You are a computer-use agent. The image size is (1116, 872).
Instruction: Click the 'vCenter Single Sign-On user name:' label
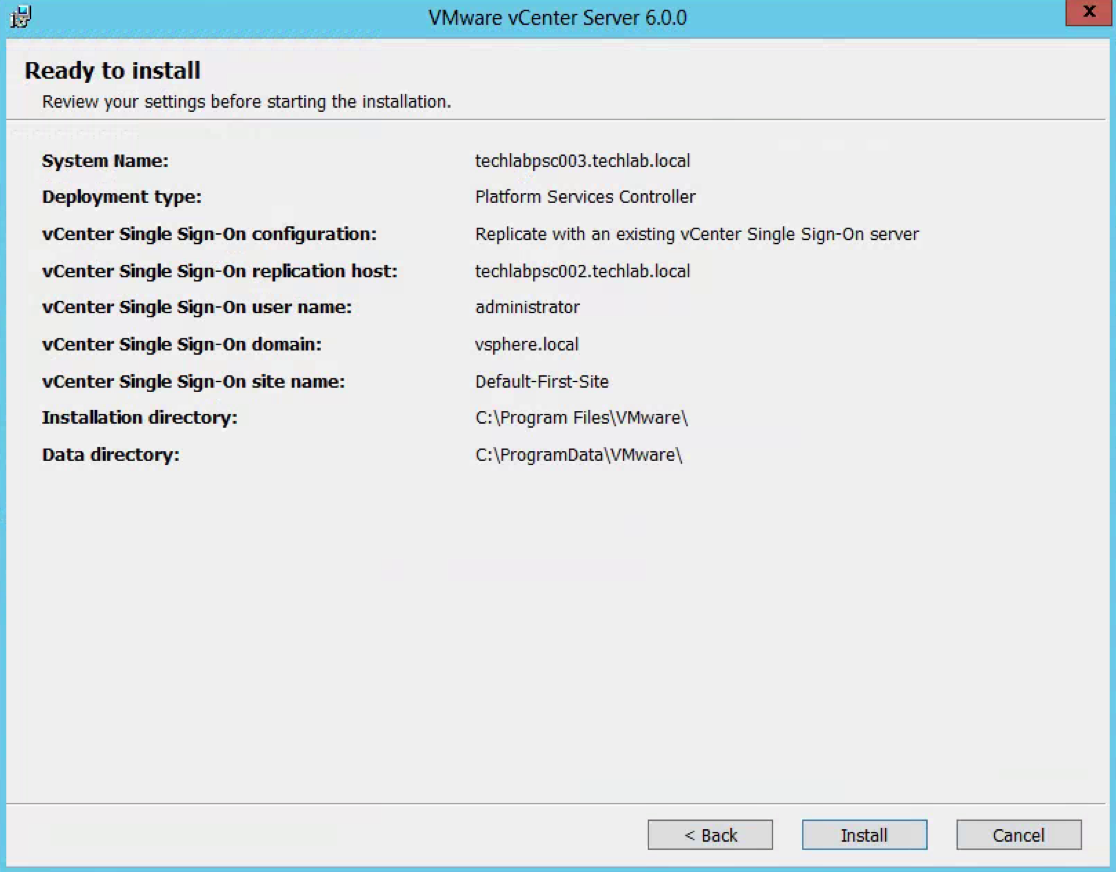tap(196, 308)
